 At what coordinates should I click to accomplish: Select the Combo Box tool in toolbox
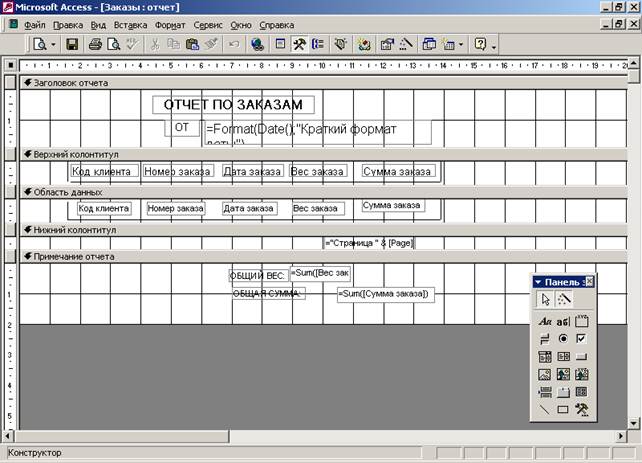coord(545,357)
